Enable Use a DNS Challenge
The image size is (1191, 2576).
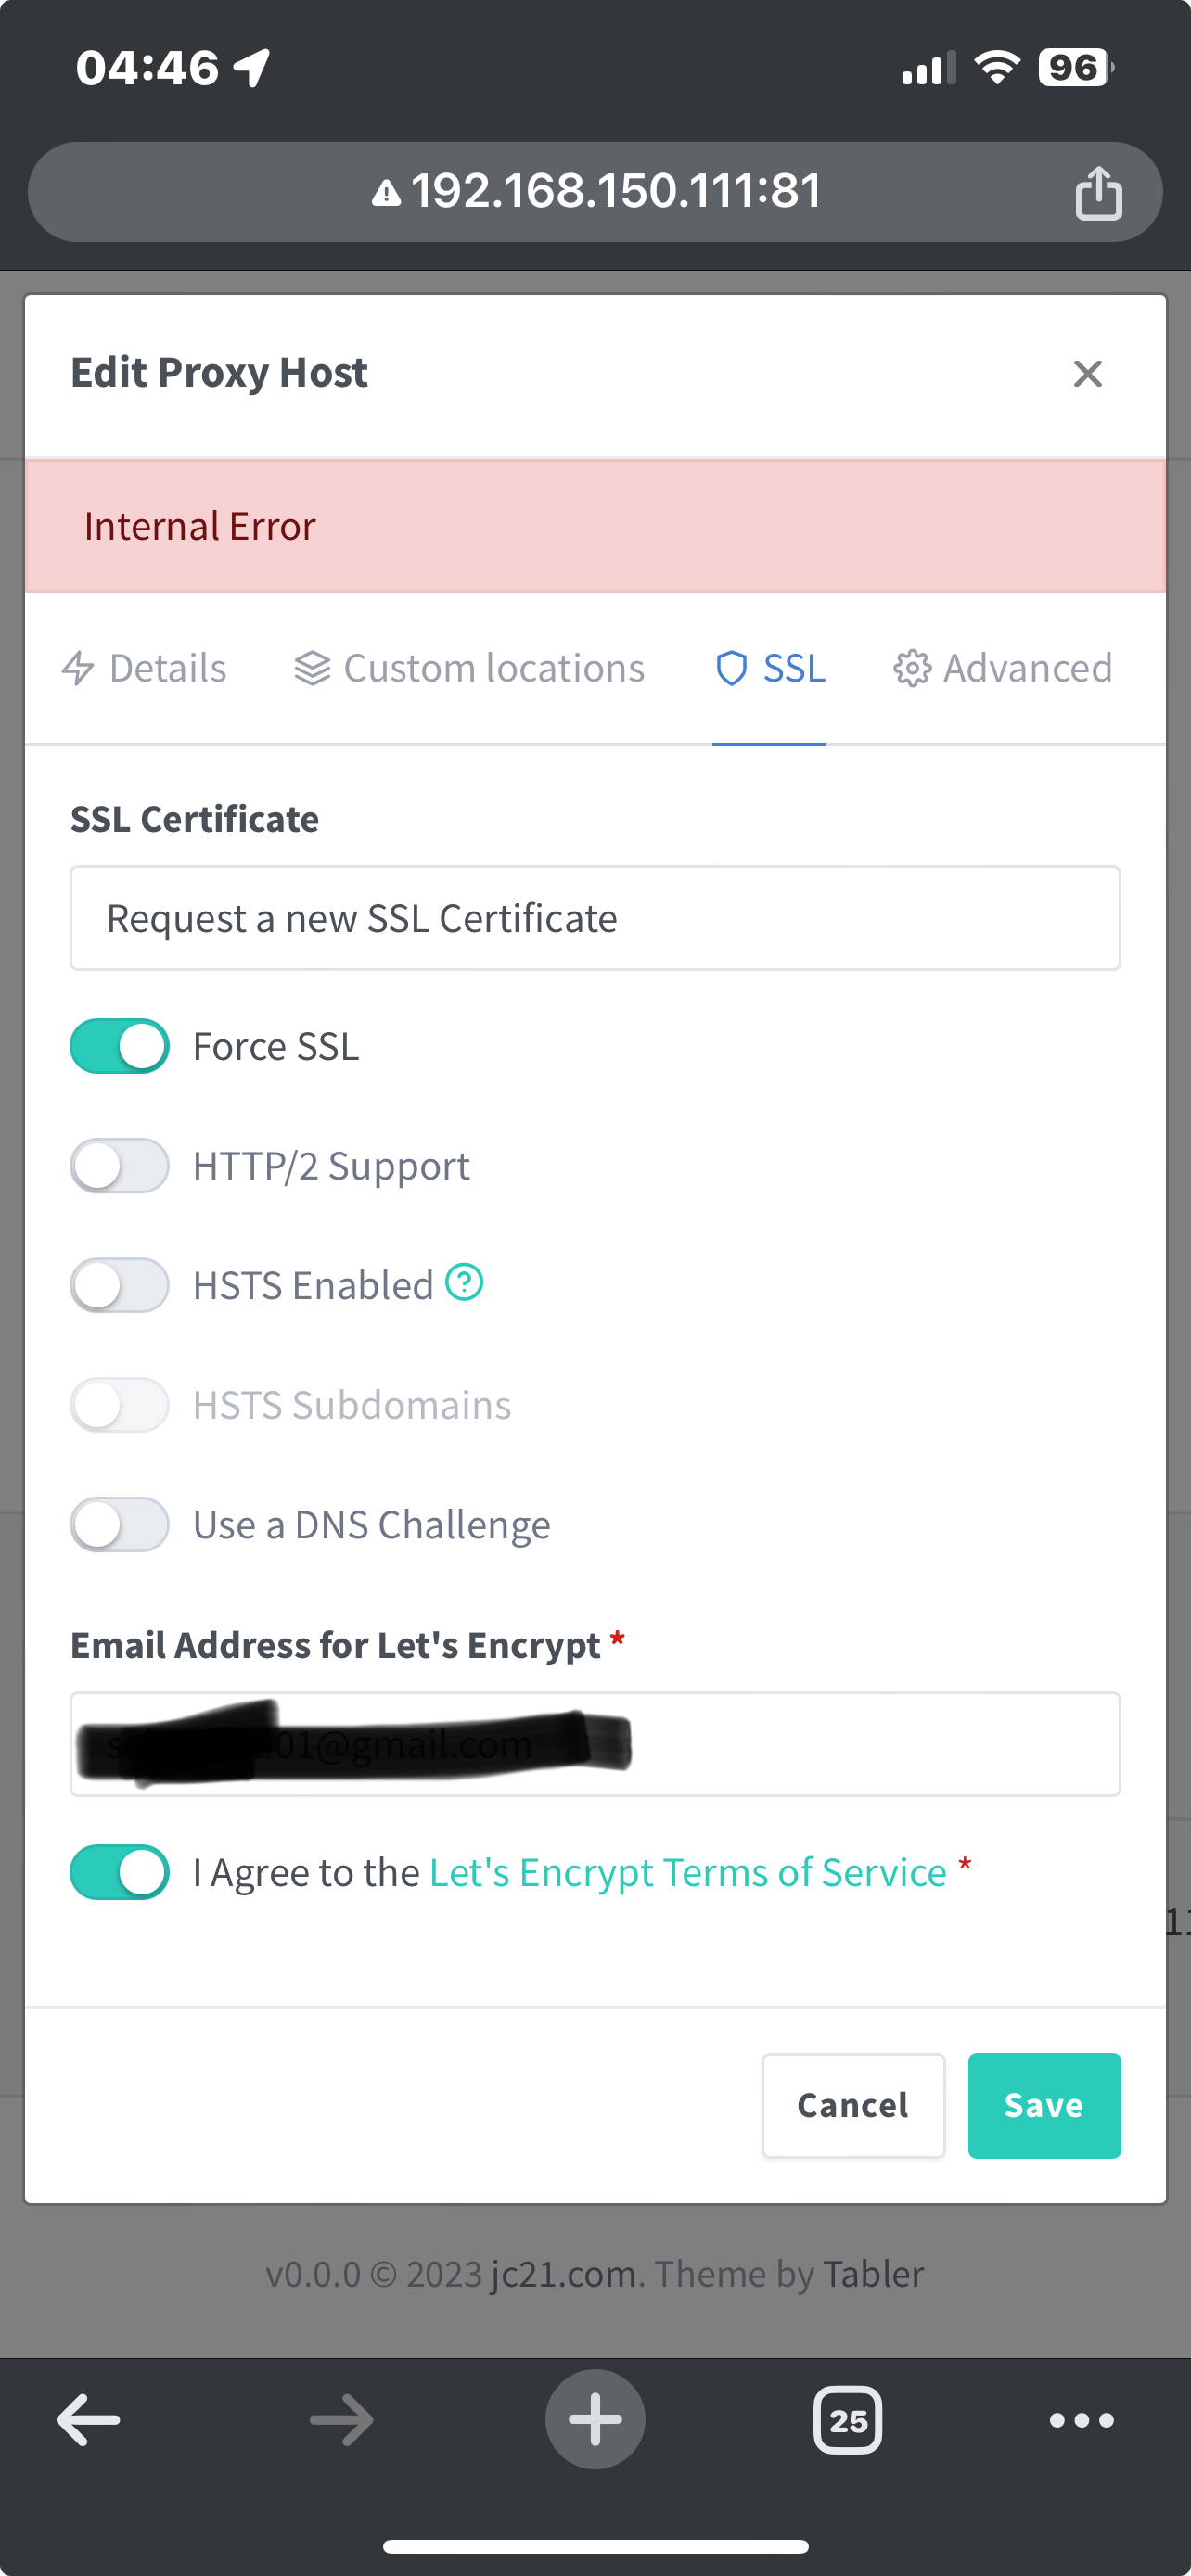[119, 1525]
